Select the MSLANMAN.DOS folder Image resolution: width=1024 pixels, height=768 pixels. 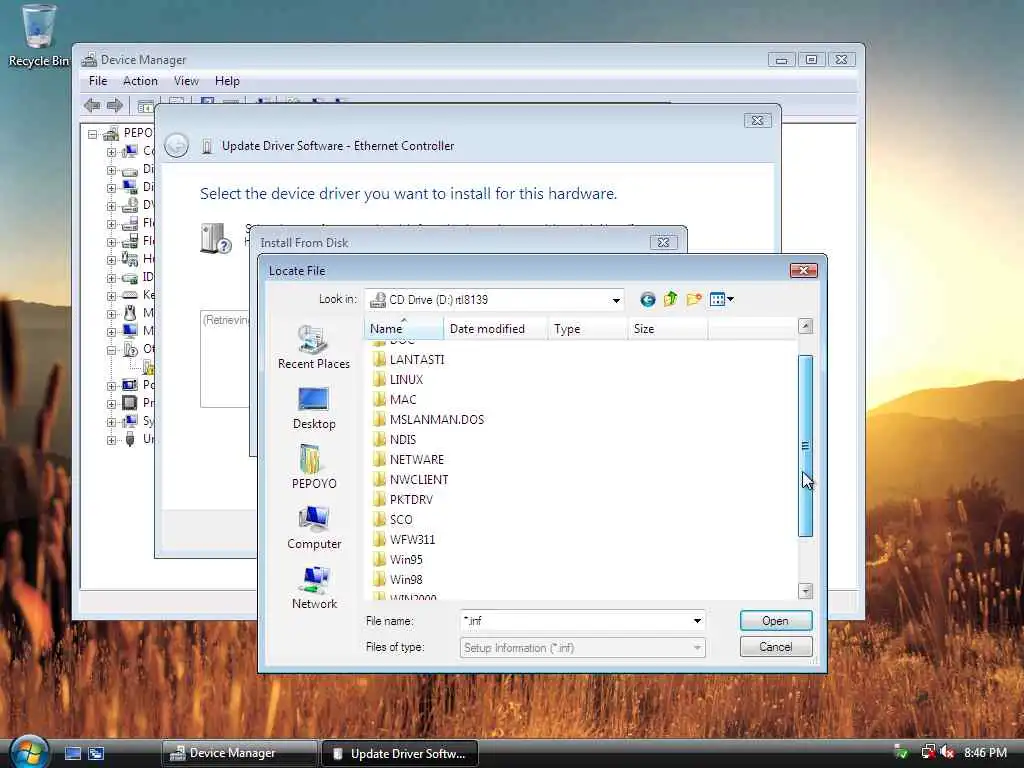pyautogui.click(x=428, y=420)
